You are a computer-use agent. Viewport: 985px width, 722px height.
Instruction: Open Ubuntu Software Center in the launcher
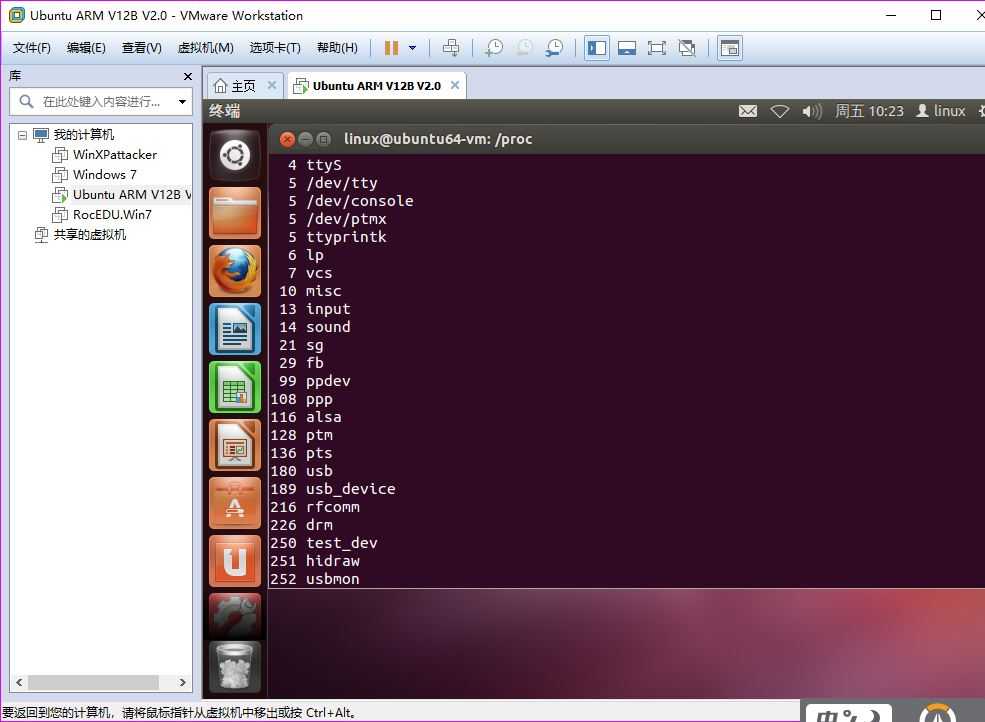235,503
